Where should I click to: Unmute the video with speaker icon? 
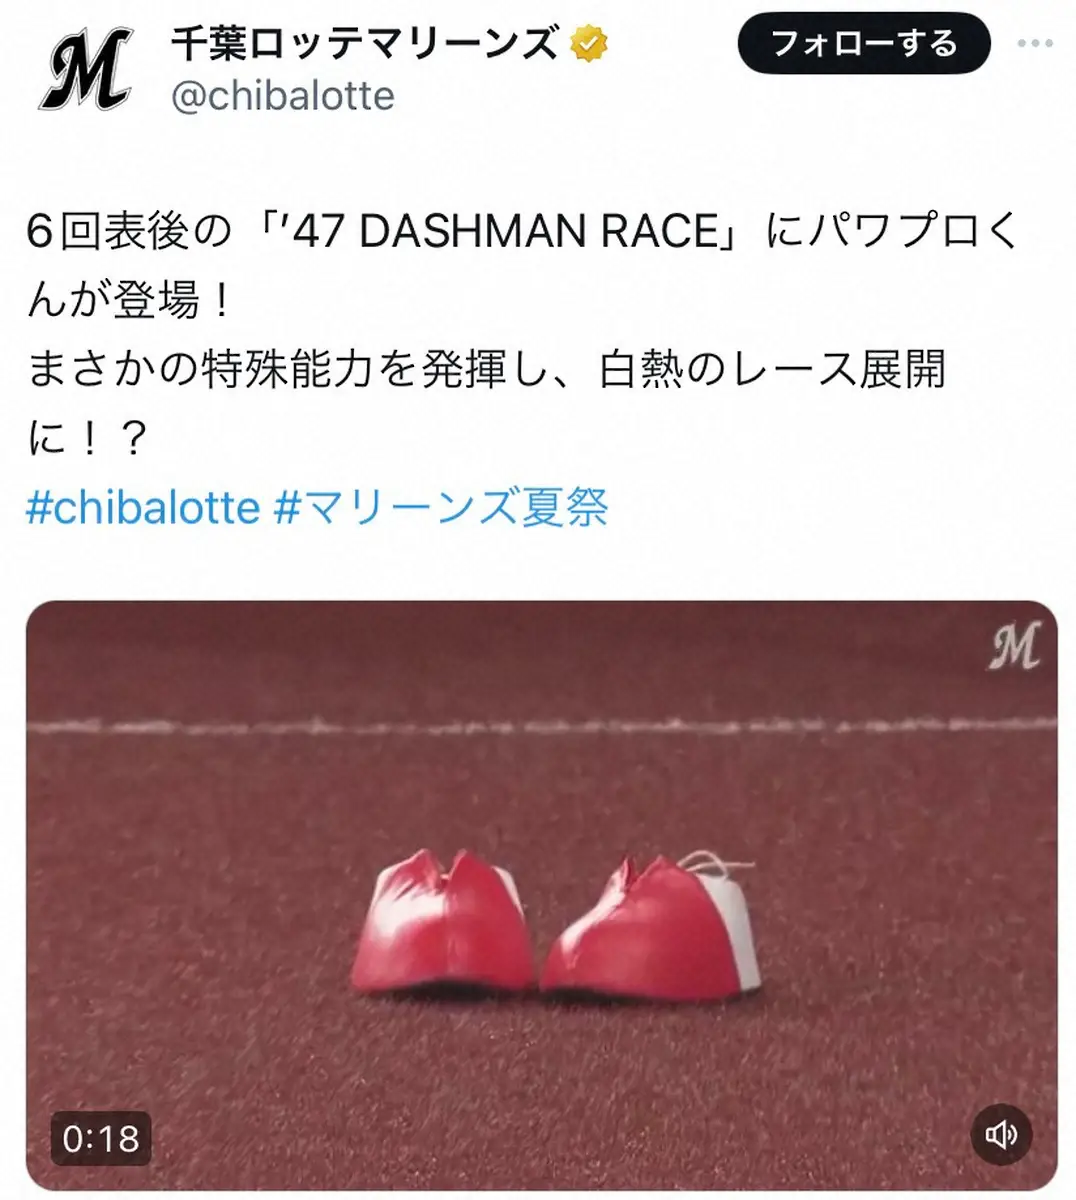(x=1001, y=1134)
